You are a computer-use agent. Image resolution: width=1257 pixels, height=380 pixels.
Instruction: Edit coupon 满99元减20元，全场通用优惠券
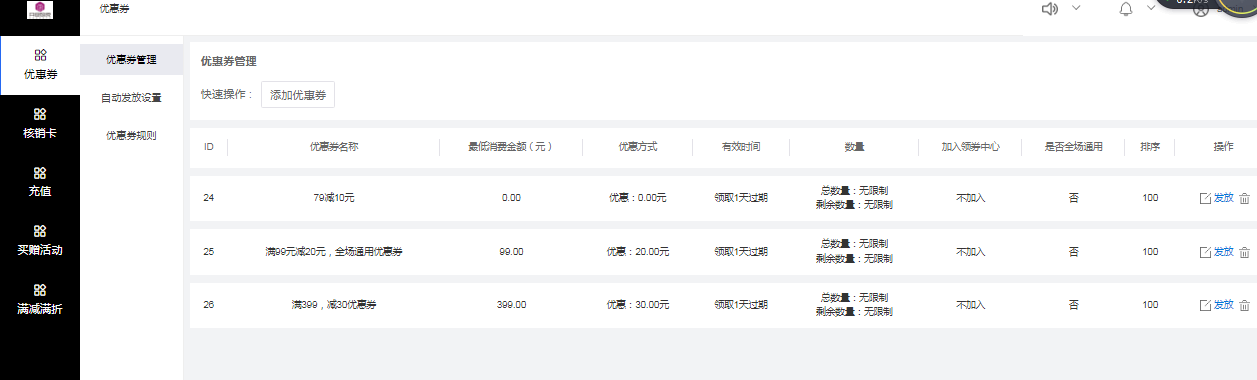[x=1205, y=252]
